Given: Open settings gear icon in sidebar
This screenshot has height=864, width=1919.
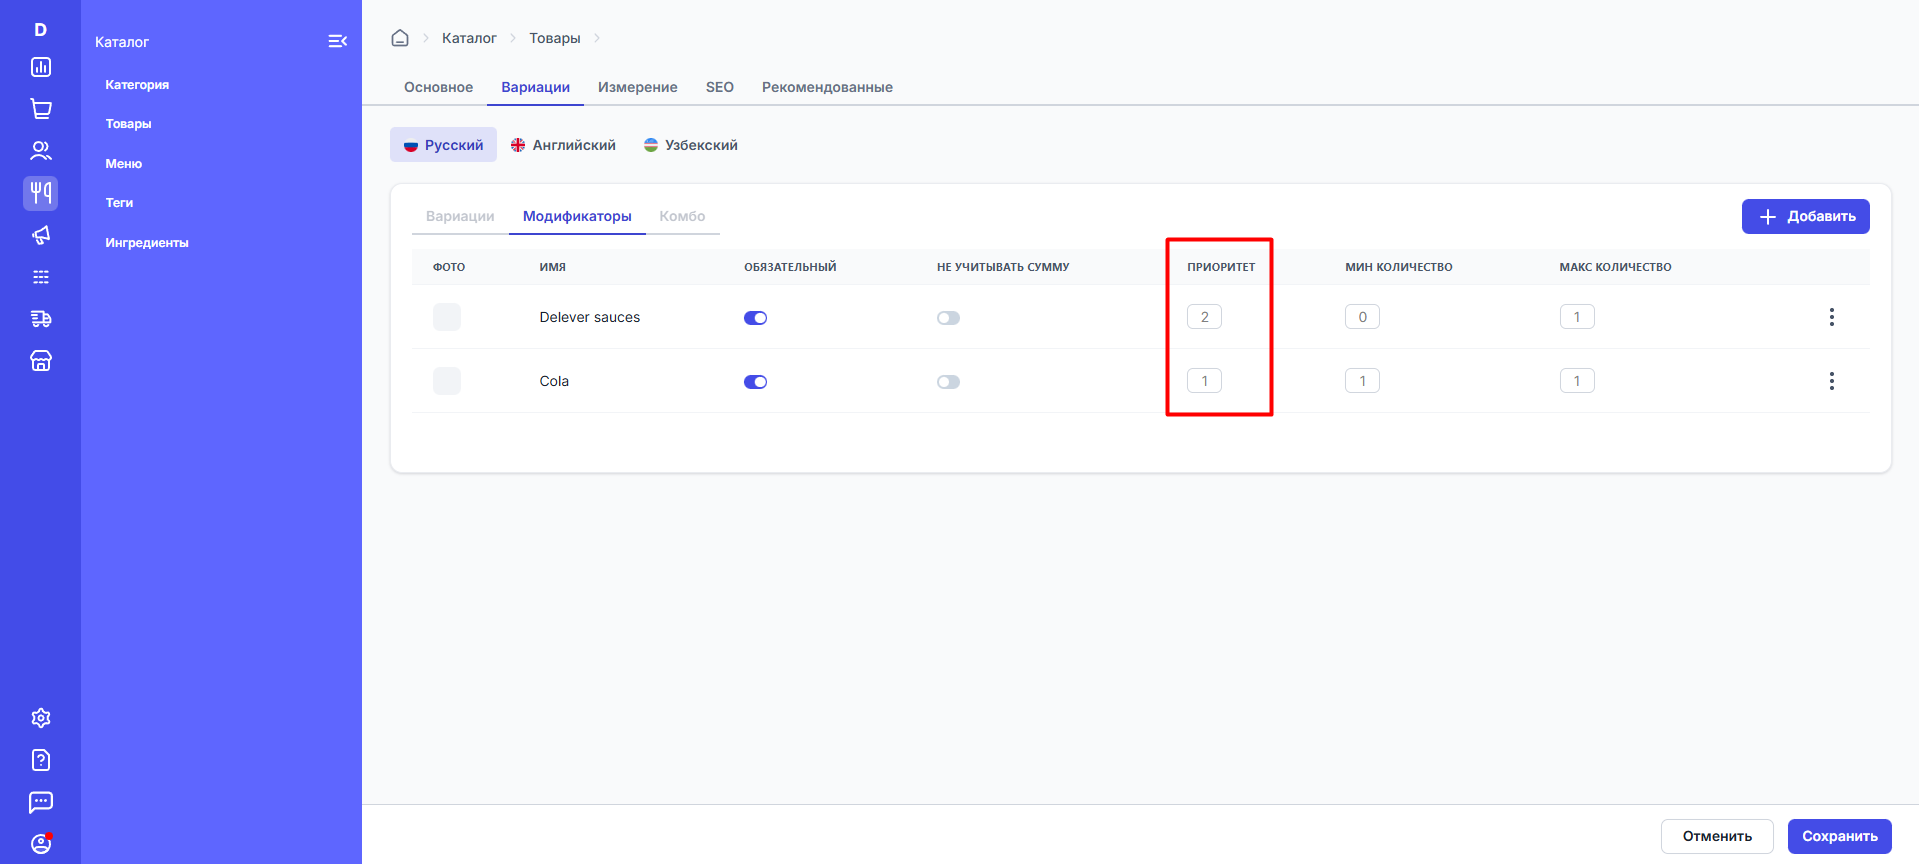Looking at the screenshot, I should tap(41, 718).
